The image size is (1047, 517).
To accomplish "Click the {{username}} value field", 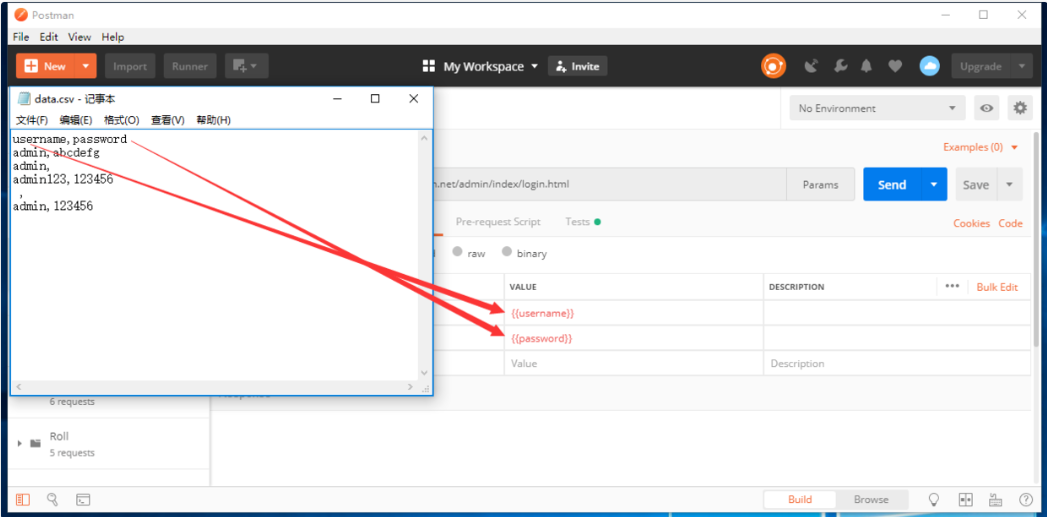I will (x=634, y=313).
